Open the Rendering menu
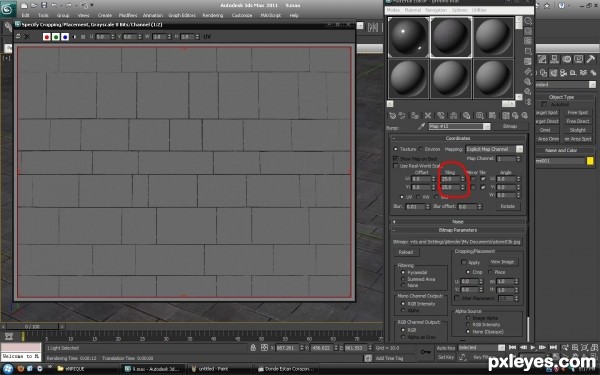This screenshot has height=375, width=600. (213, 15)
